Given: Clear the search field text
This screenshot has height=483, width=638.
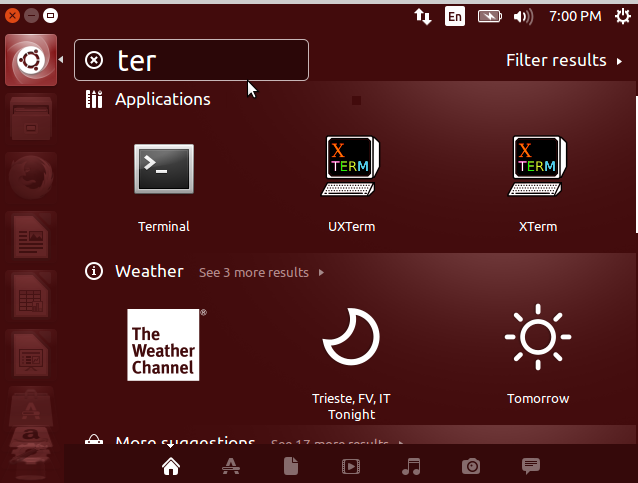Looking at the screenshot, I should click(x=94, y=60).
